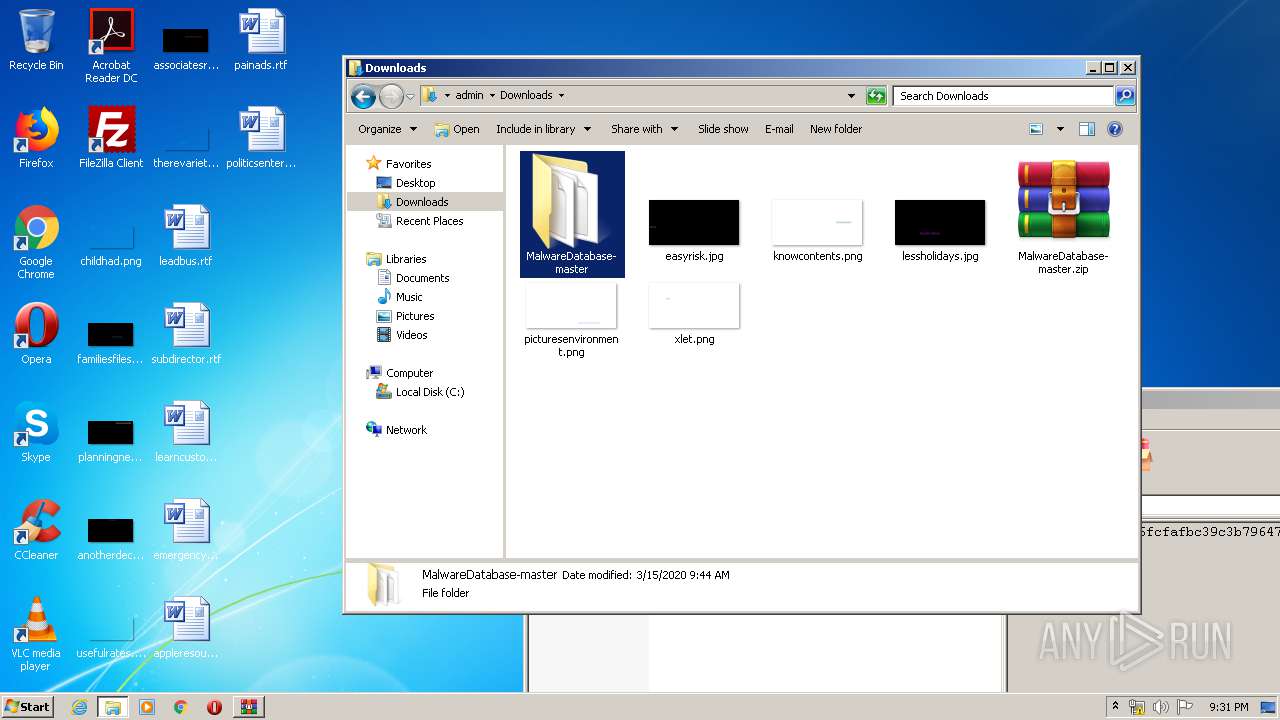Select painads.rtf on desktop
1280x720 pixels.
(x=261, y=40)
